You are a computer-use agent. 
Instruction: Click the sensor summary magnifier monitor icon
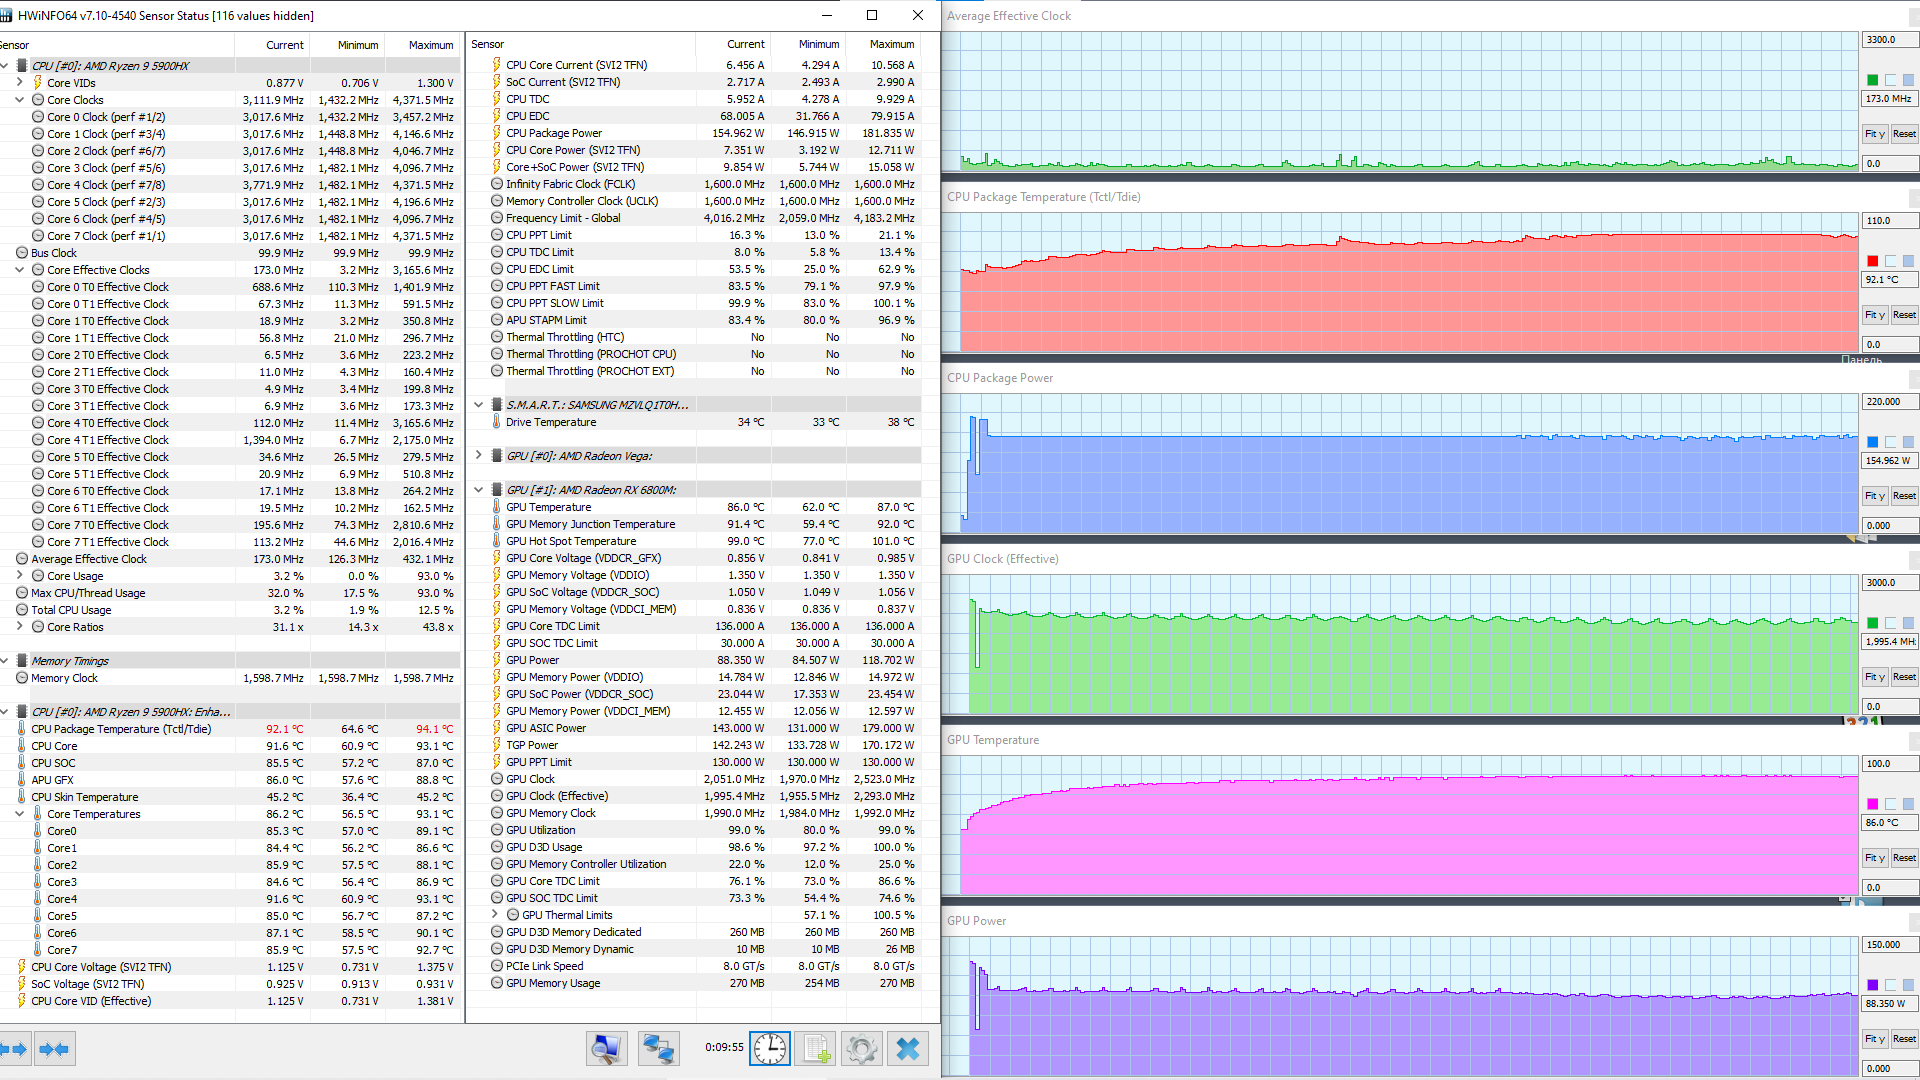(606, 1048)
